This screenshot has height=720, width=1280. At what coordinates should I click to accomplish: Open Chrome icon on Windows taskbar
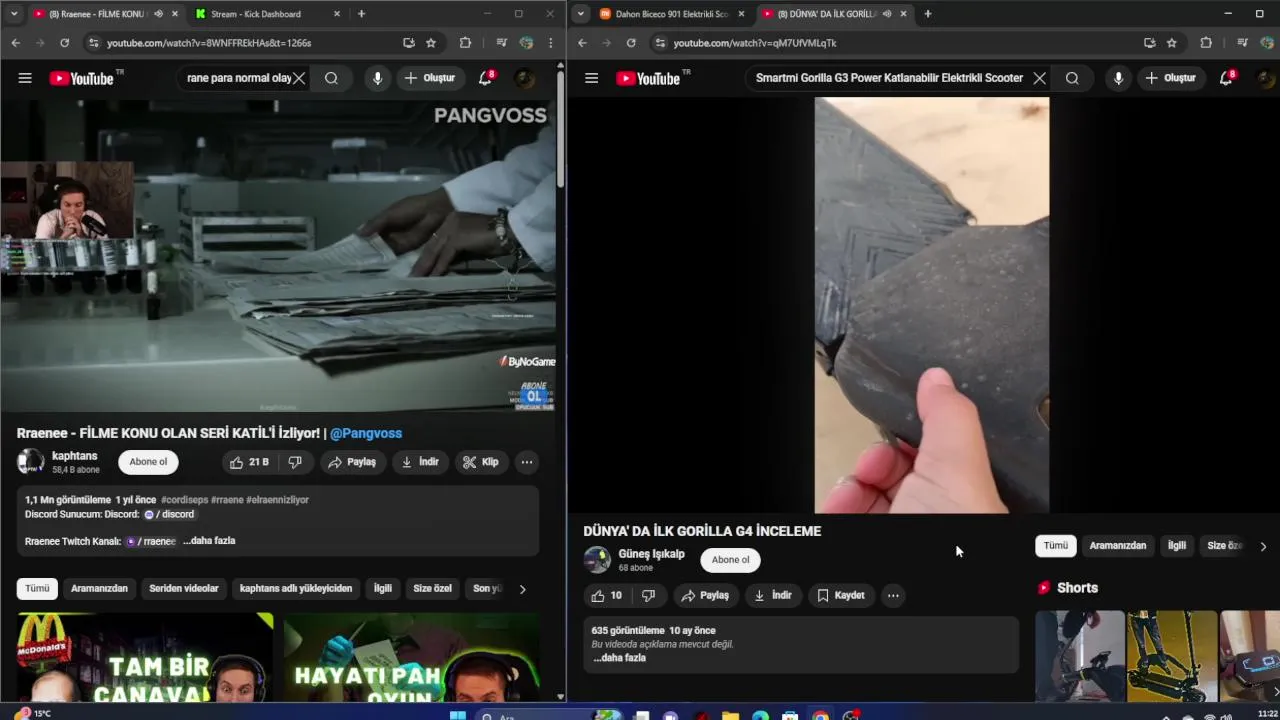820,714
